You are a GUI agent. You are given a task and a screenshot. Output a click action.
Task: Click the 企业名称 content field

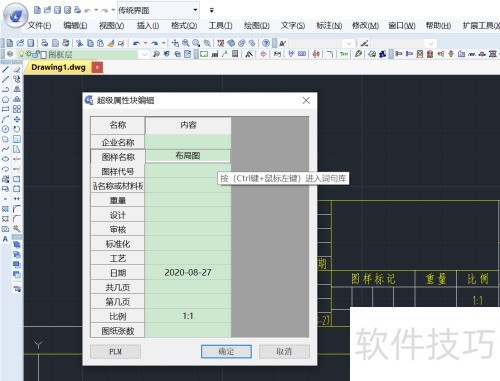[x=188, y=142]
